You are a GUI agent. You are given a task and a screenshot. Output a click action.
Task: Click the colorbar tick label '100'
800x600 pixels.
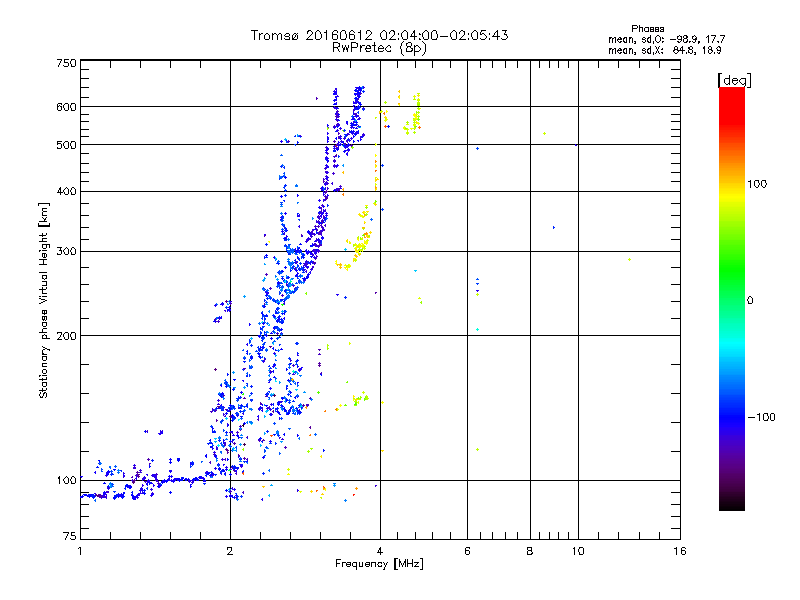[757, 184]
